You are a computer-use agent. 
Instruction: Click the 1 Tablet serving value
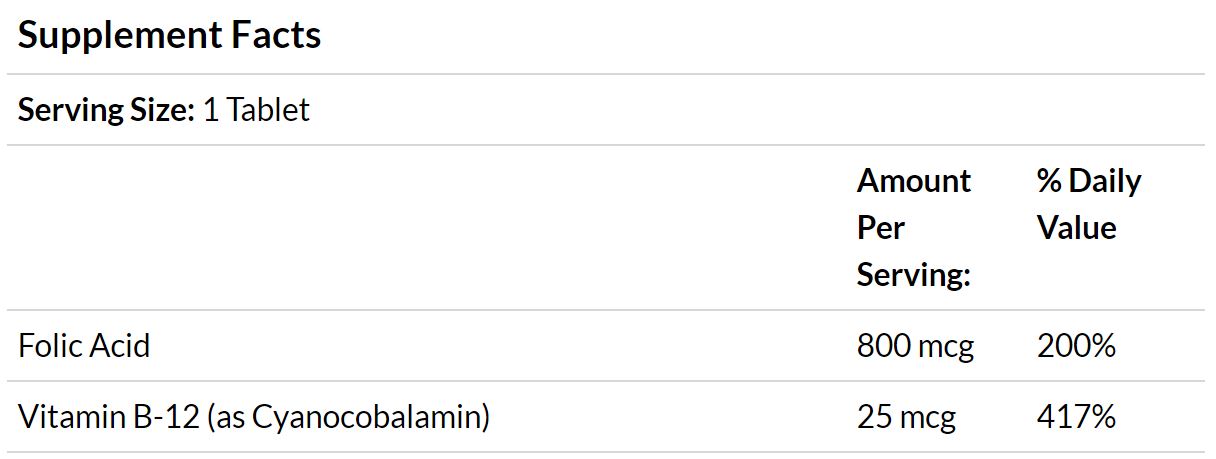[256, 109]
